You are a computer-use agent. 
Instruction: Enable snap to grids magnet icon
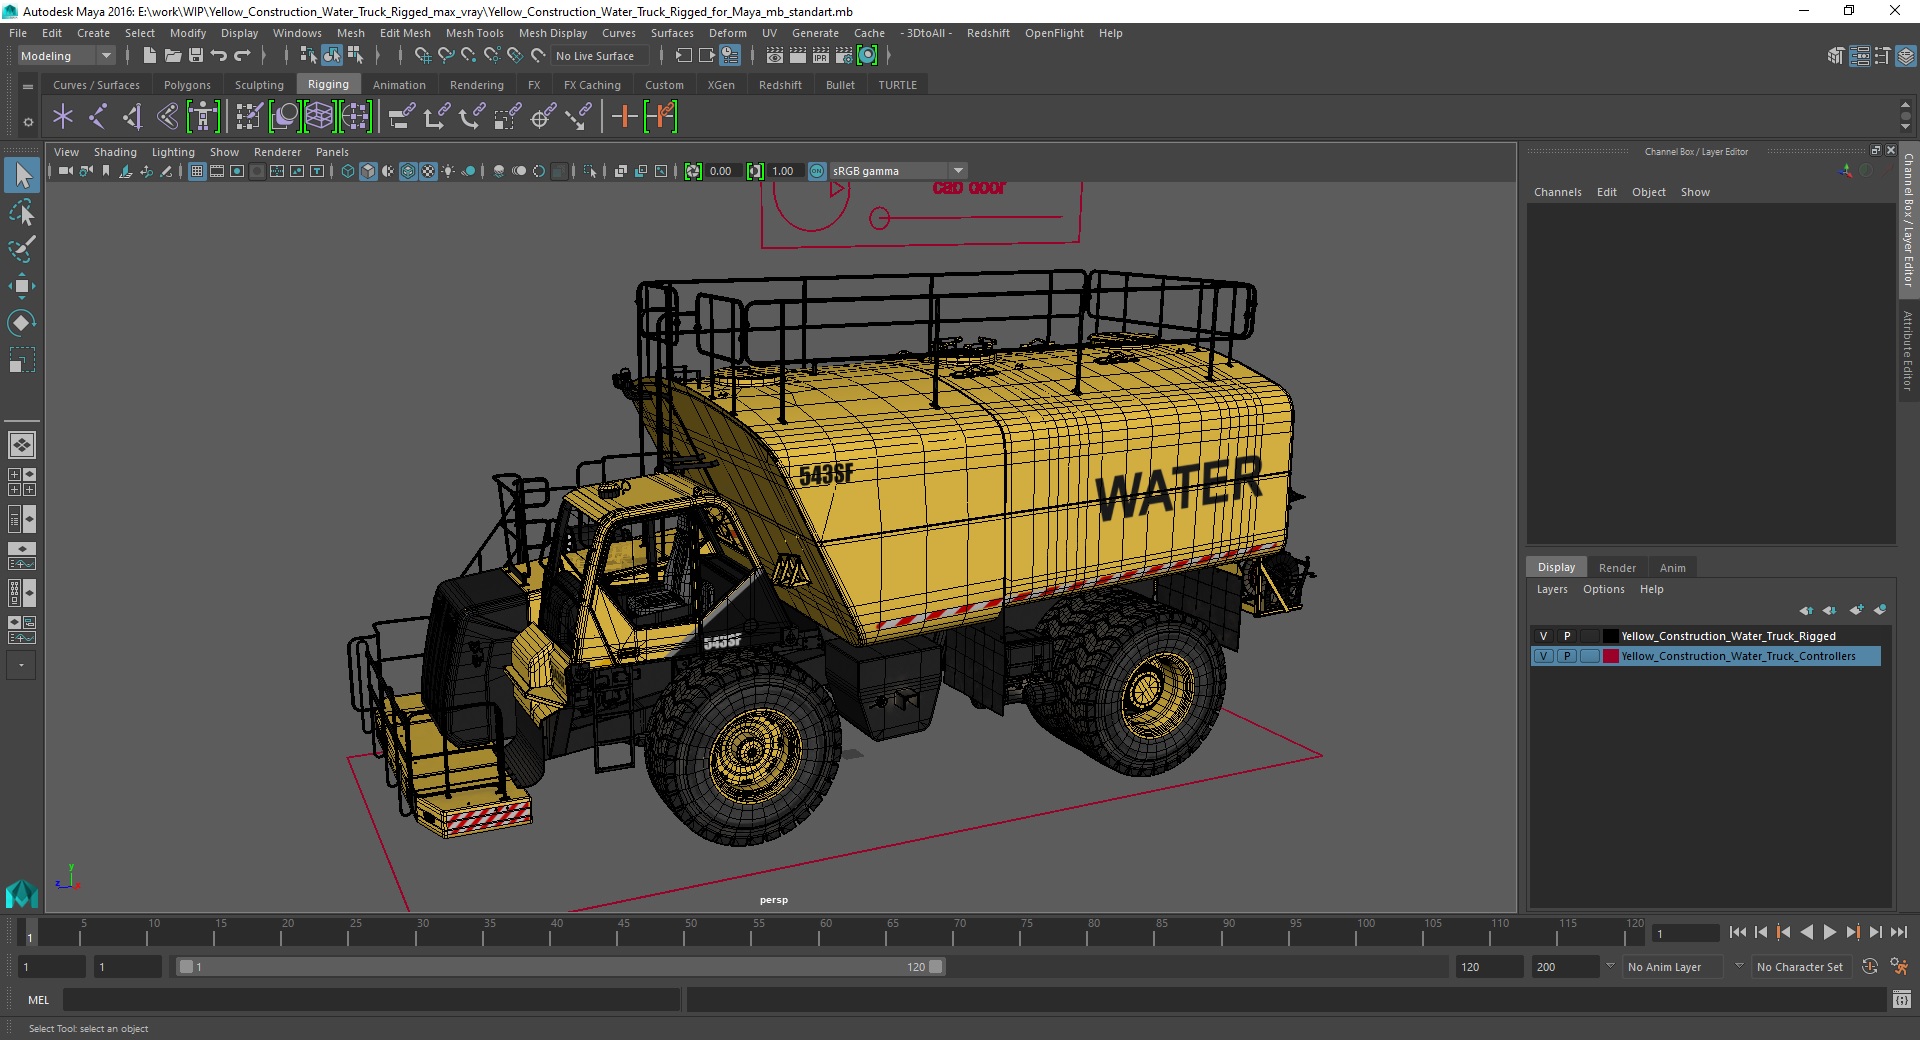[x=422, y=56]
